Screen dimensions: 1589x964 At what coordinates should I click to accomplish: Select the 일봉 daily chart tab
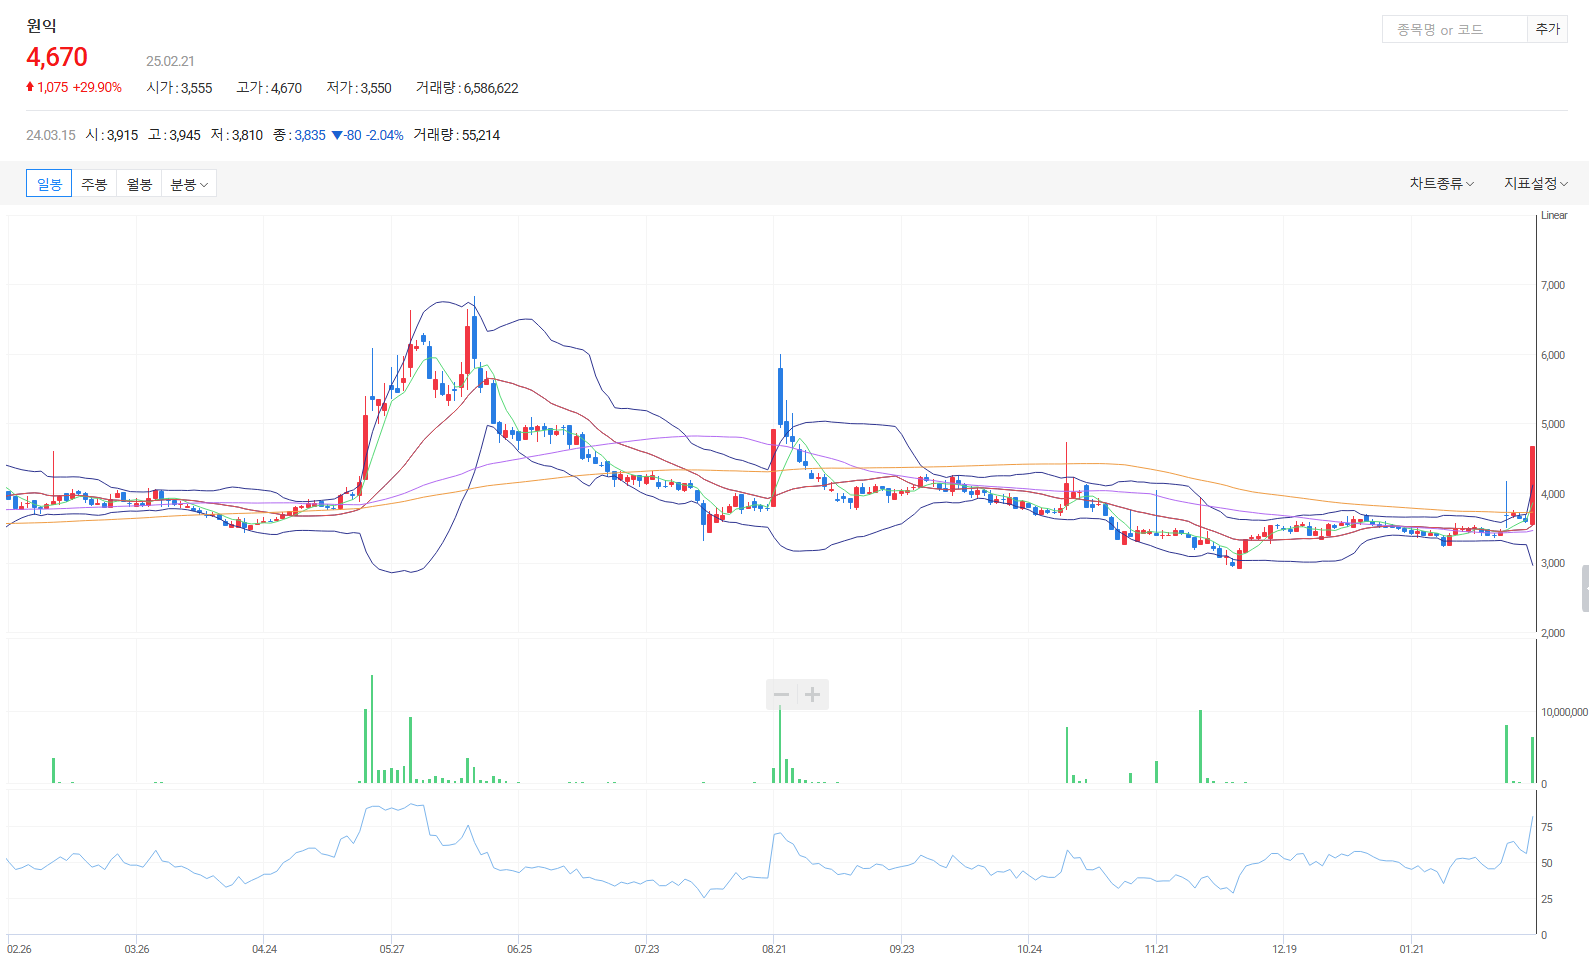(x=49, y=184)
